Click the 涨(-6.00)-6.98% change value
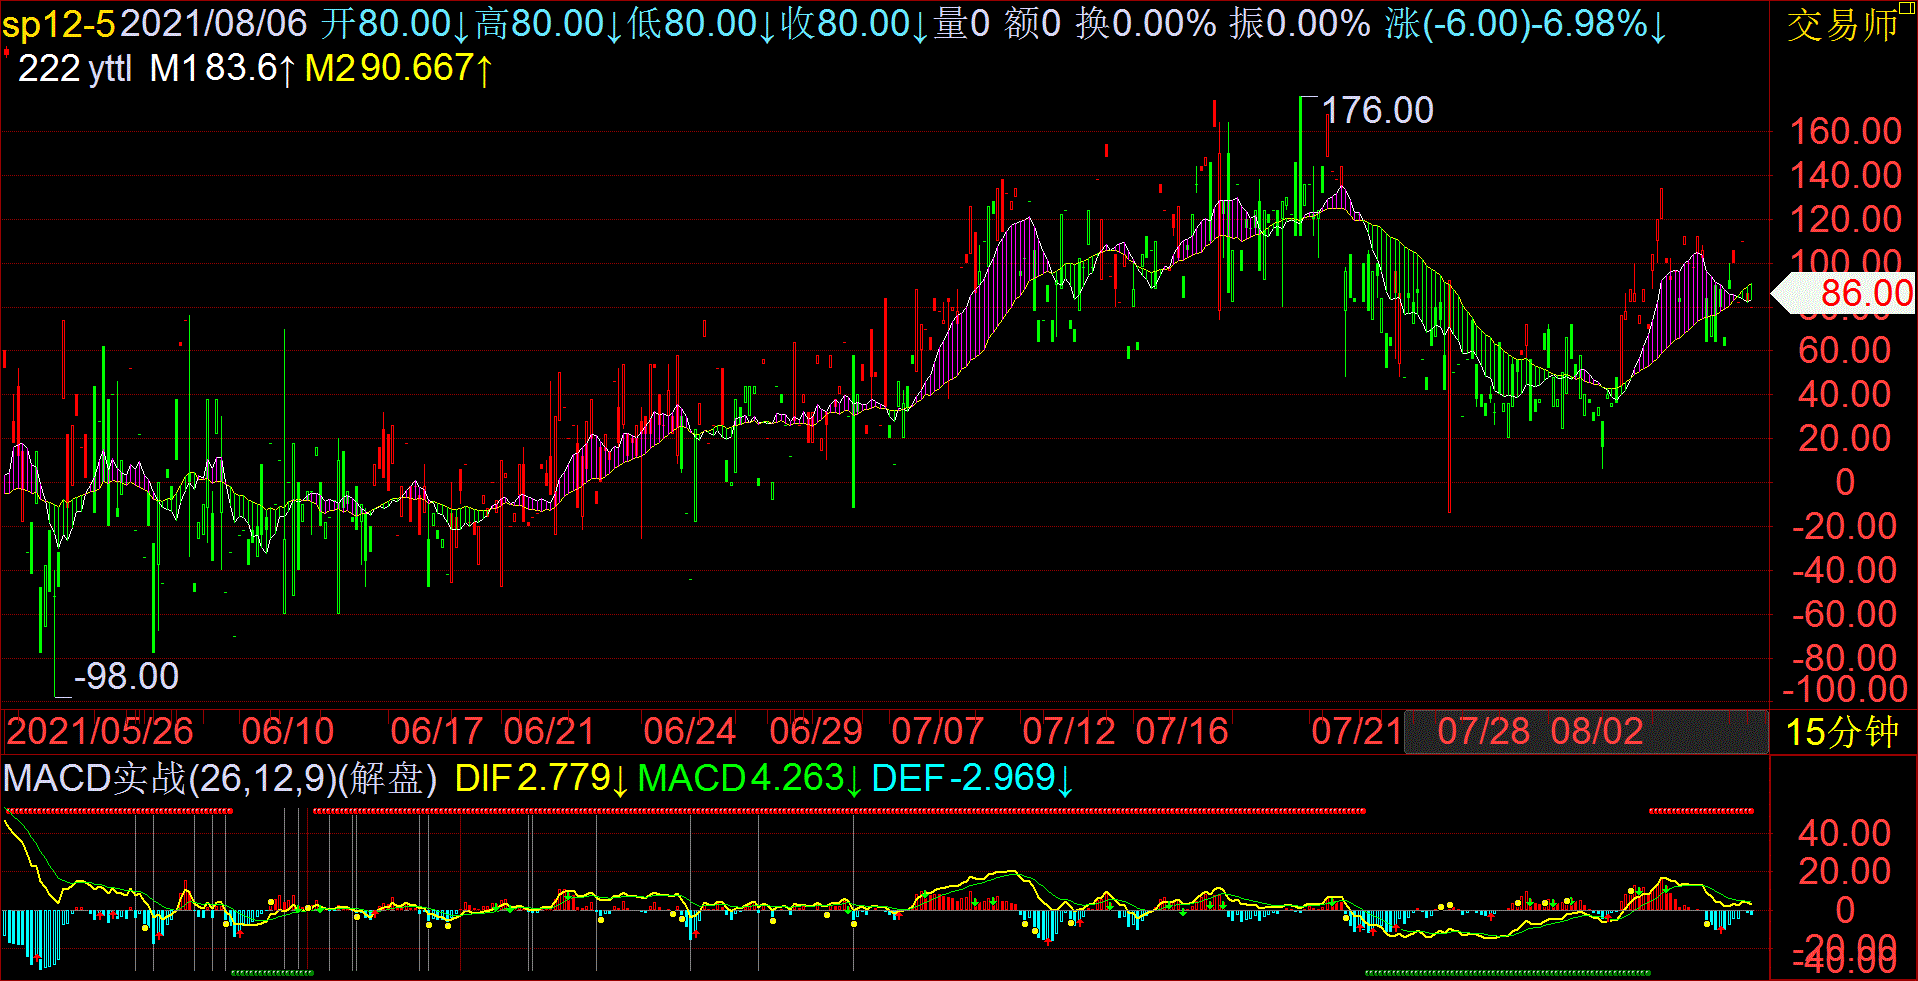The image size is (1918, 981). click(x=1526, y=24)
